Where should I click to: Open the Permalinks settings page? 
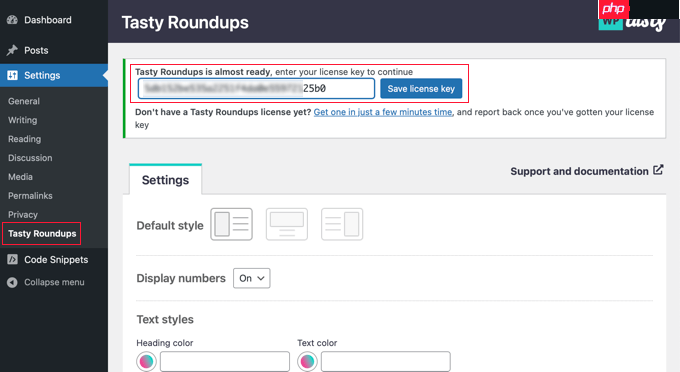[x=30, y=196]
